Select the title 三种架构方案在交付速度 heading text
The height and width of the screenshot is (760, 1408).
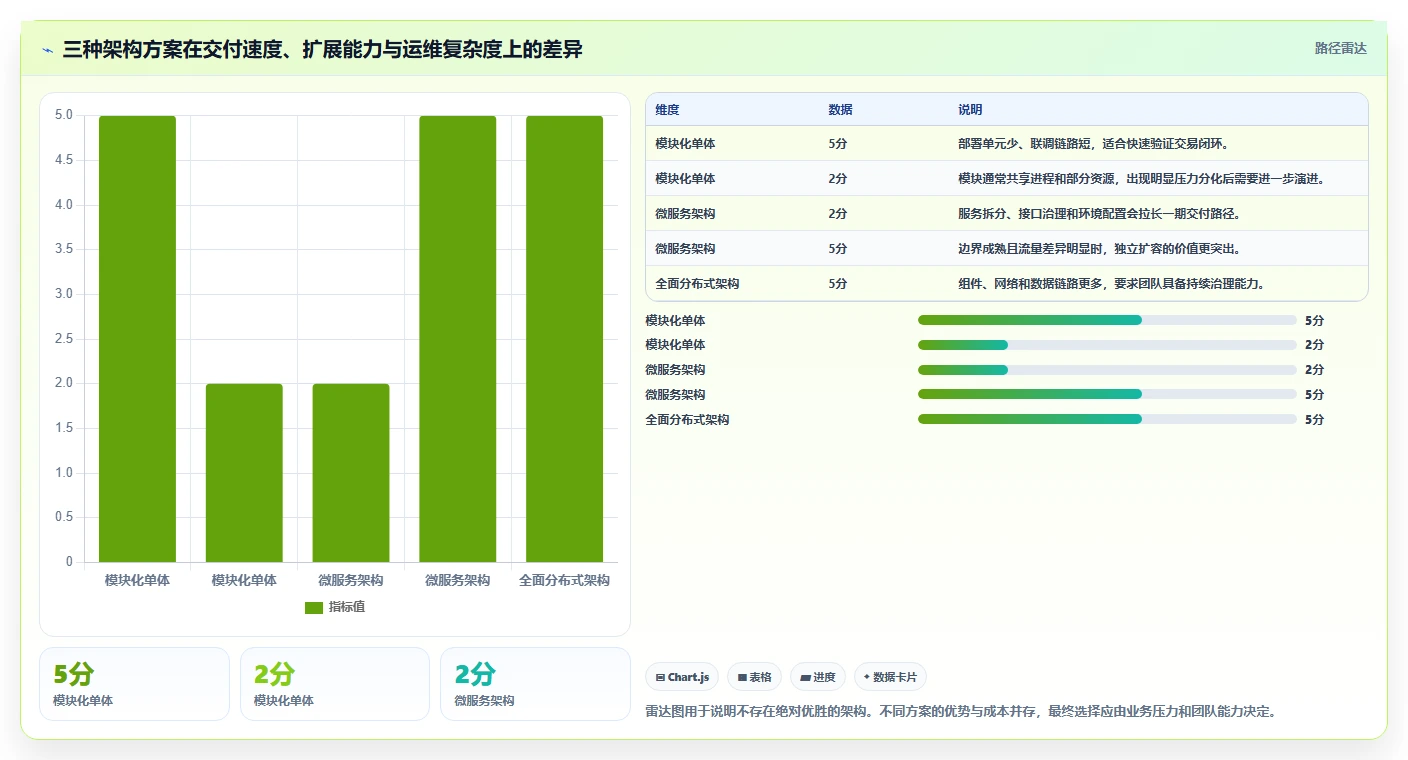(323, 49)
